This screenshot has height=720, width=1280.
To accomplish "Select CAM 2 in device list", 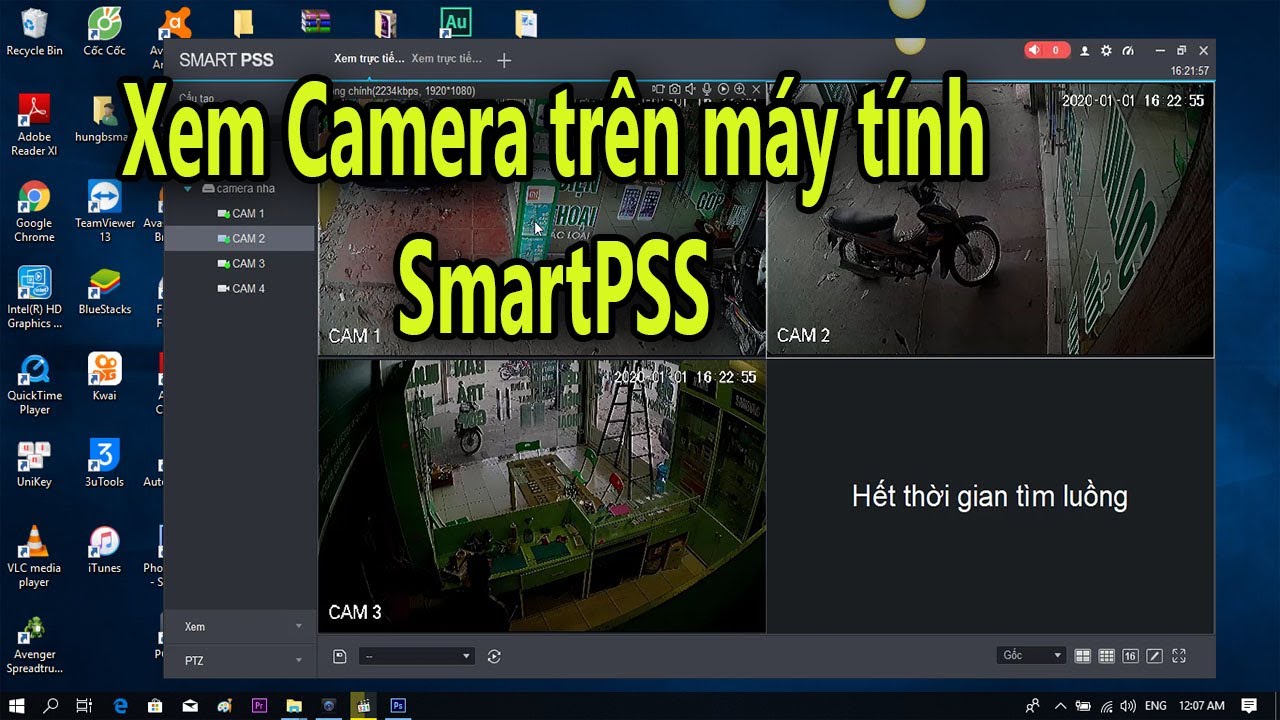I will [240, 239].
